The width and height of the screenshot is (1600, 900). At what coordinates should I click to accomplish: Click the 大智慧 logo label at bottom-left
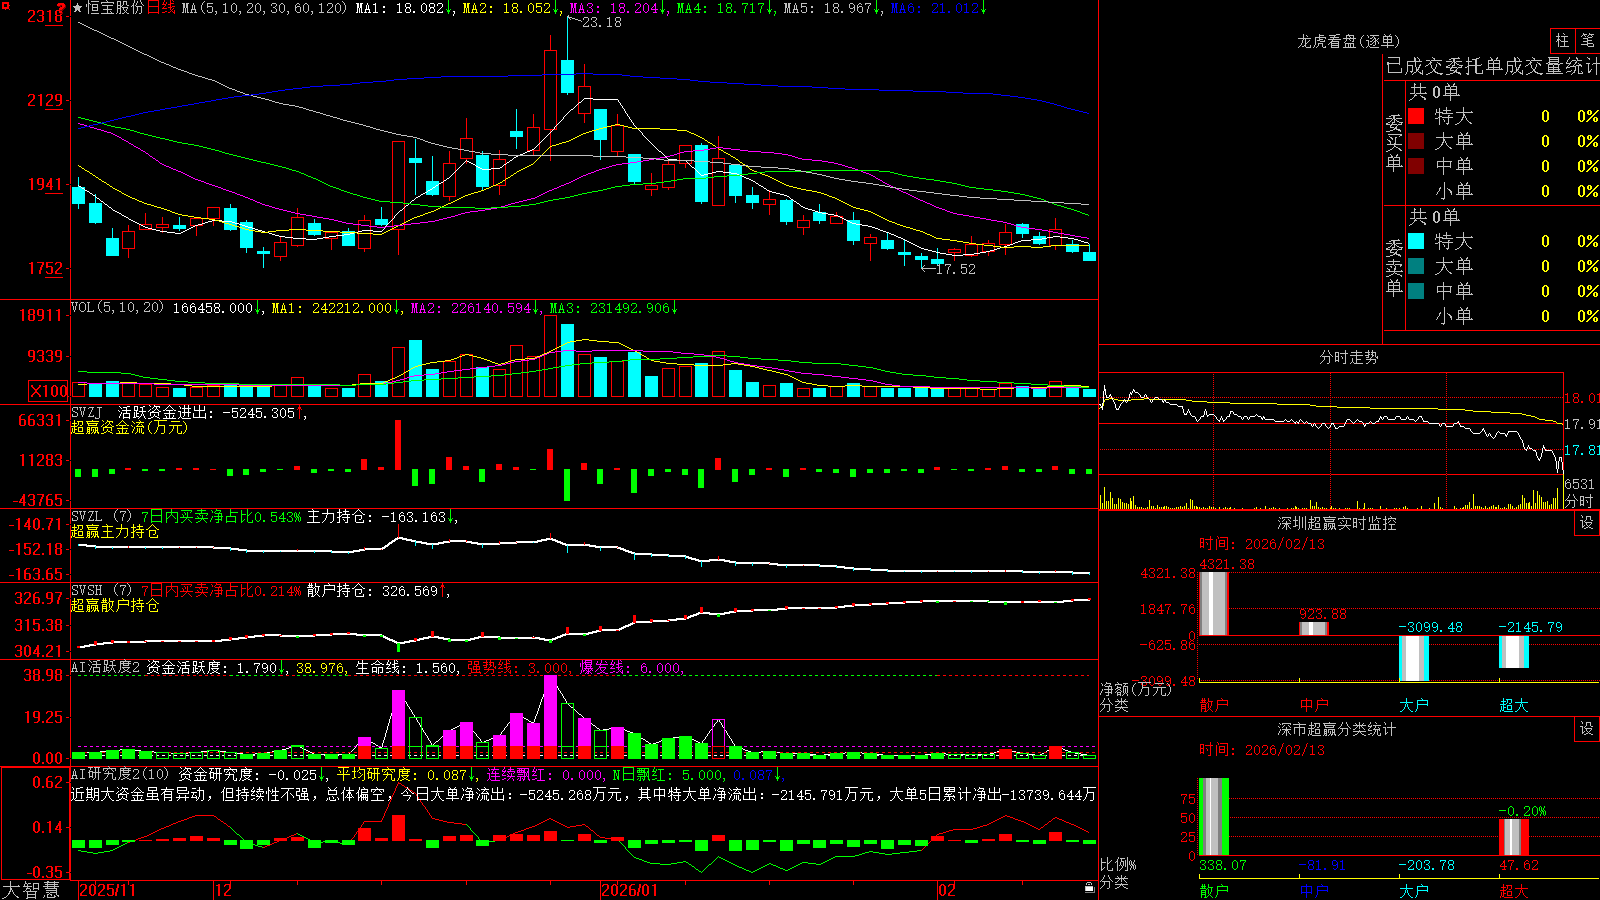(x=31, y=889)
